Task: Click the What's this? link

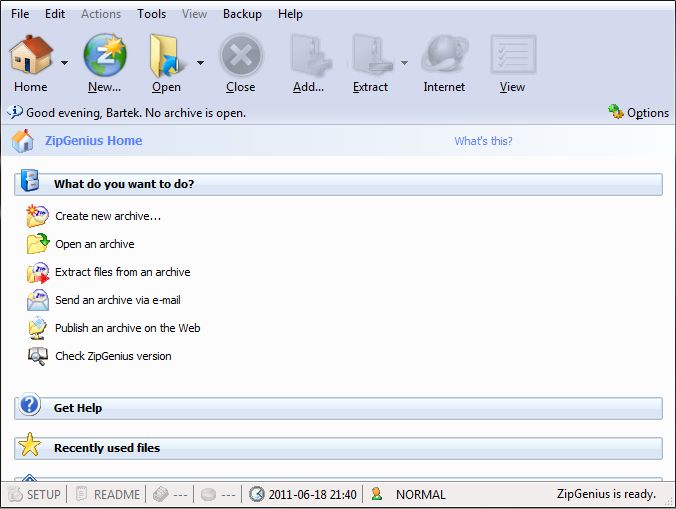Action: (x=483, y=141)
